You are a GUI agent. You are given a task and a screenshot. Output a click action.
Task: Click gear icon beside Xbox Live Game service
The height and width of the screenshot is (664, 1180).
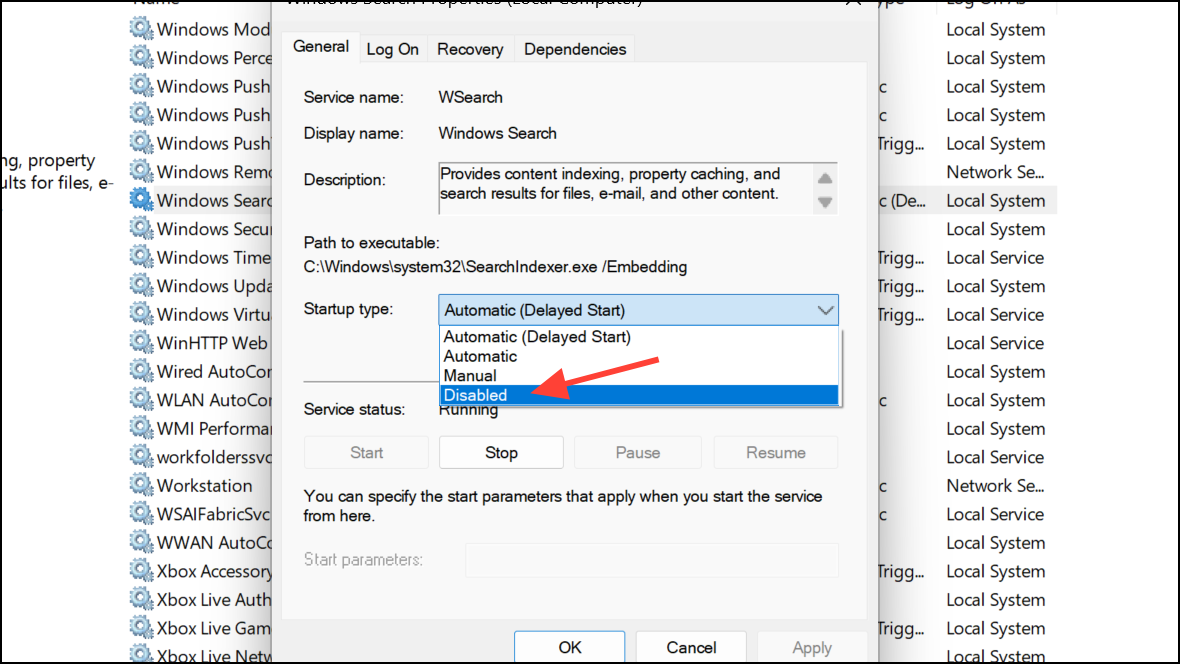tap(141, 628)
